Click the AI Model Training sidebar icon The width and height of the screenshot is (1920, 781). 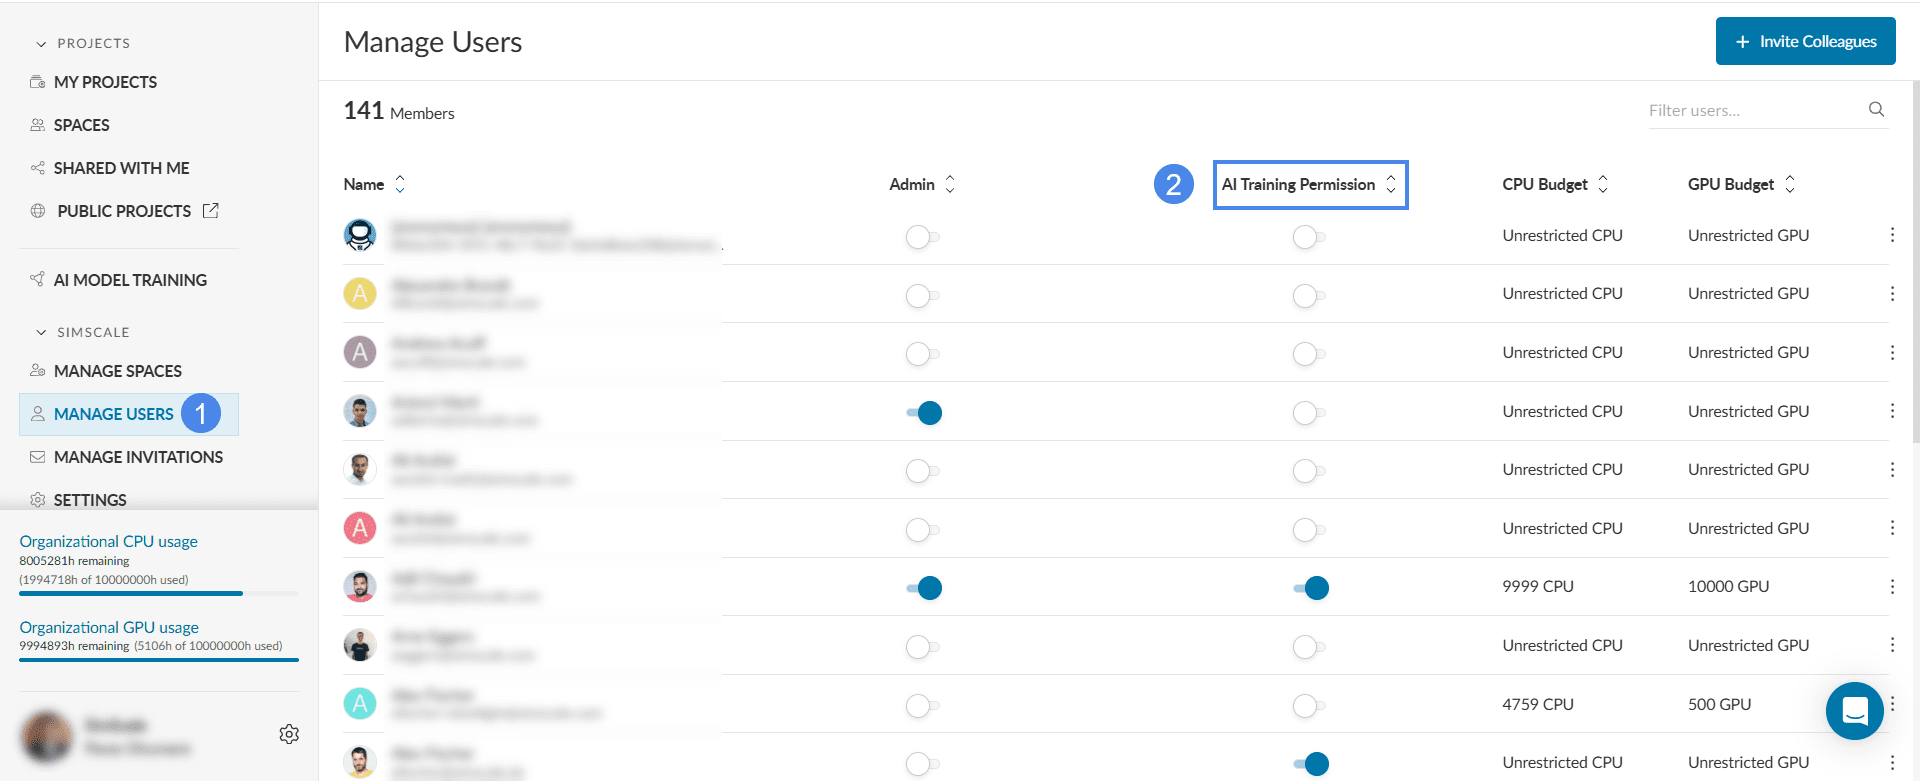(38, 280)
